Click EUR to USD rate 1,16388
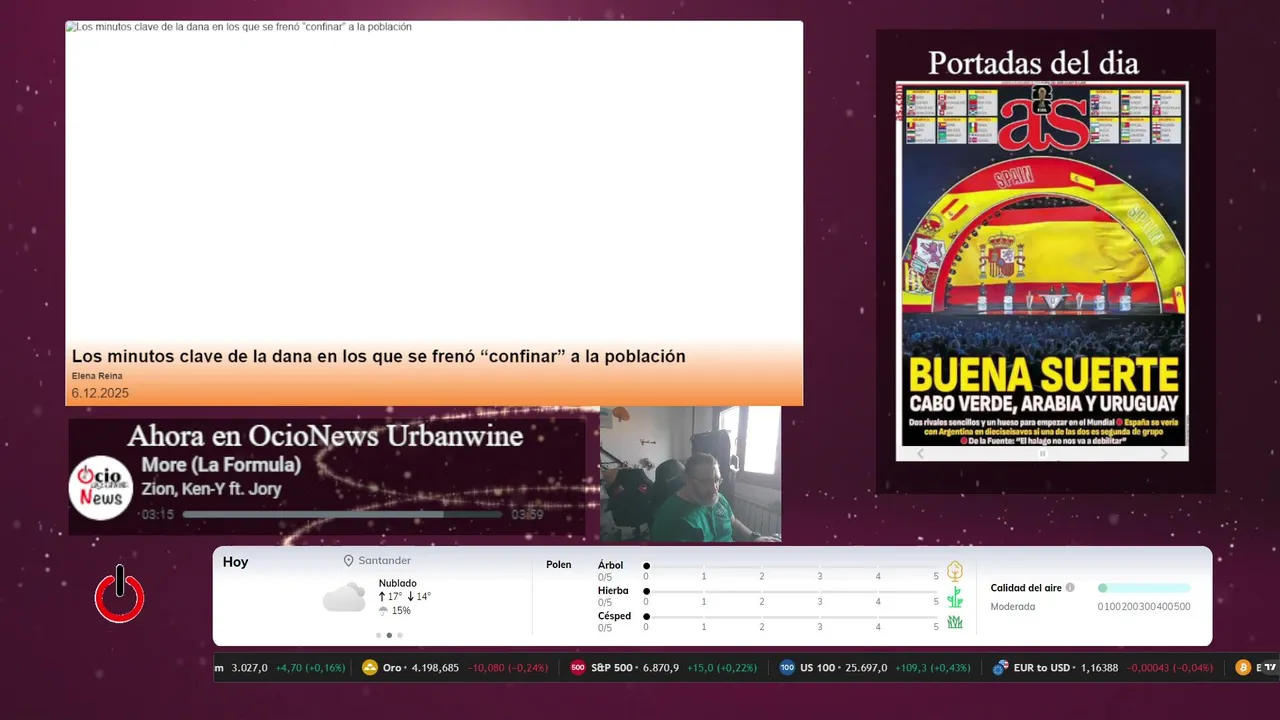This screenshot has height=720, width=1280. click(x=1098, y=667)
